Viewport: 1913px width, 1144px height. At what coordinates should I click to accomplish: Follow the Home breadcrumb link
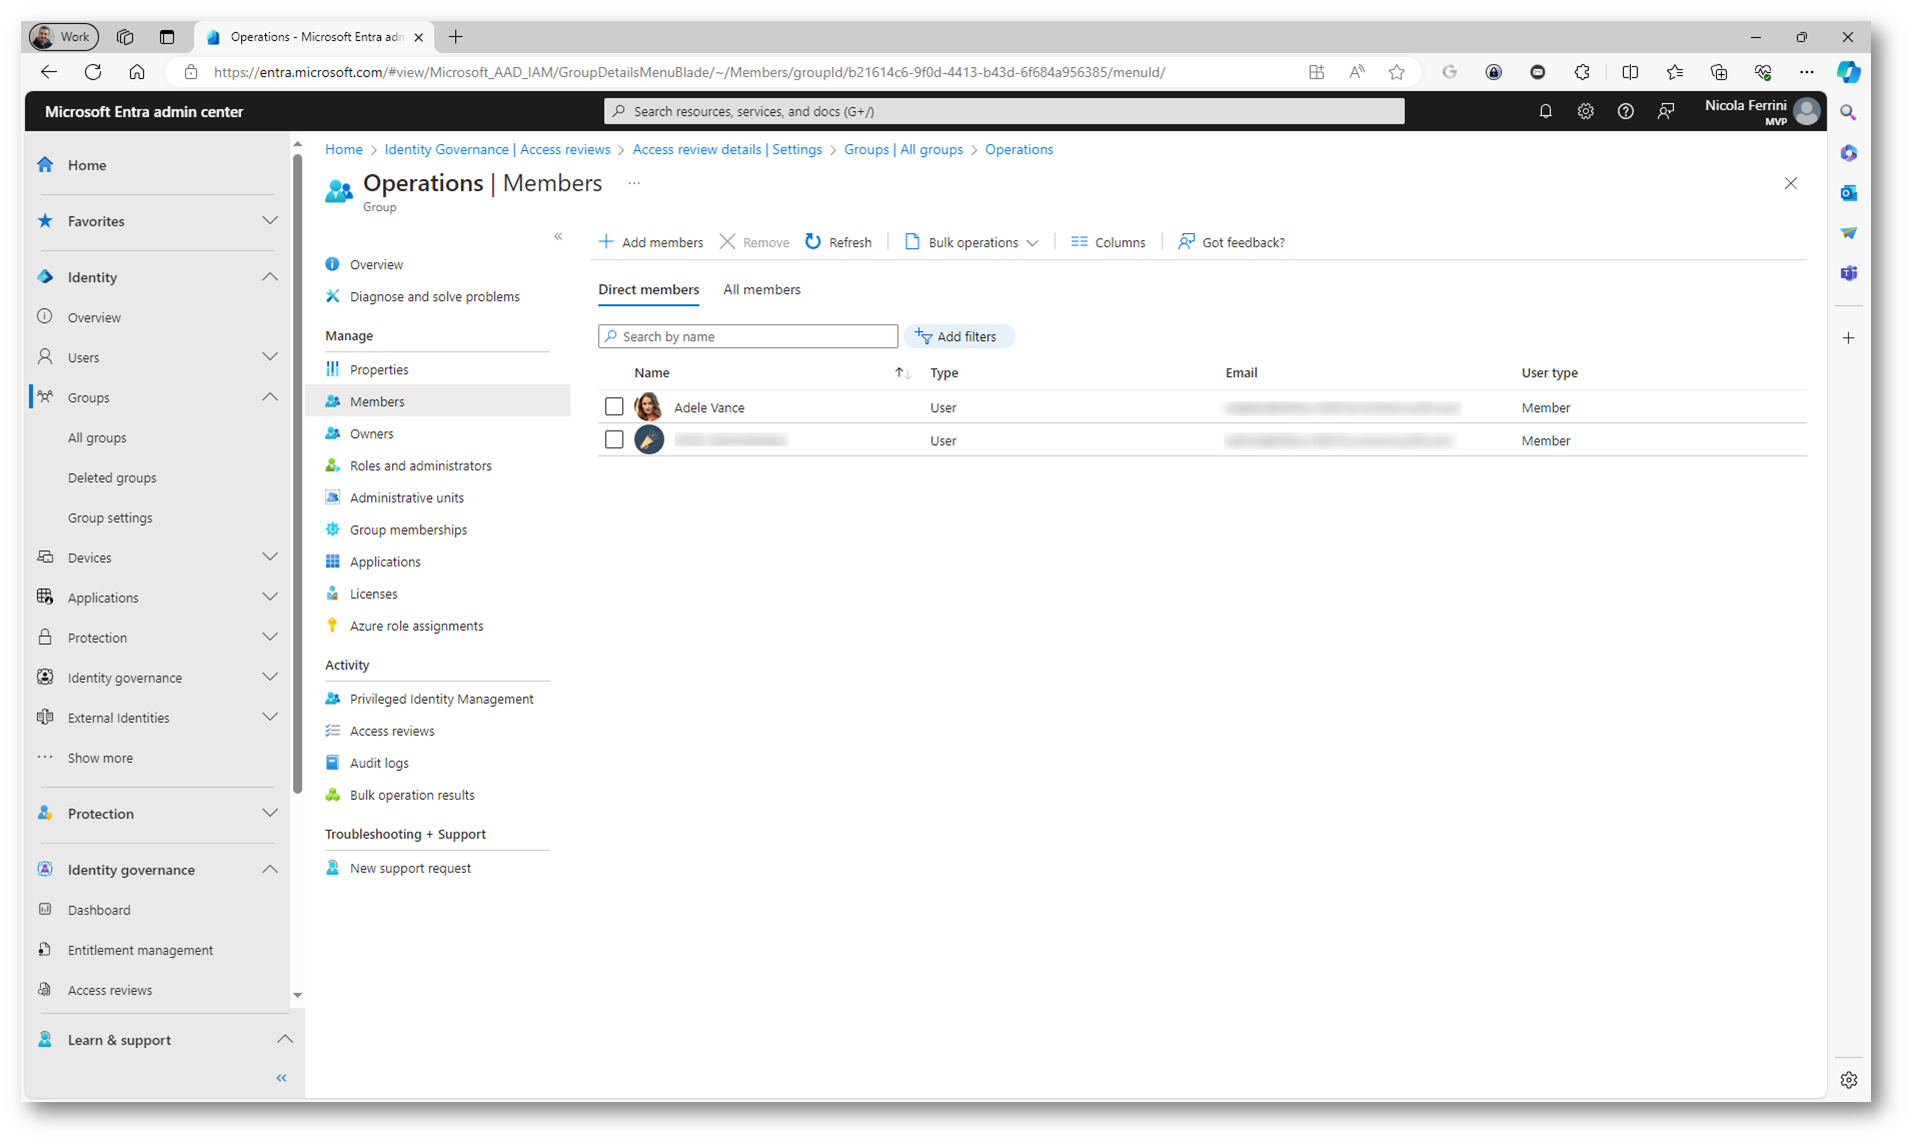coord(343,149)
